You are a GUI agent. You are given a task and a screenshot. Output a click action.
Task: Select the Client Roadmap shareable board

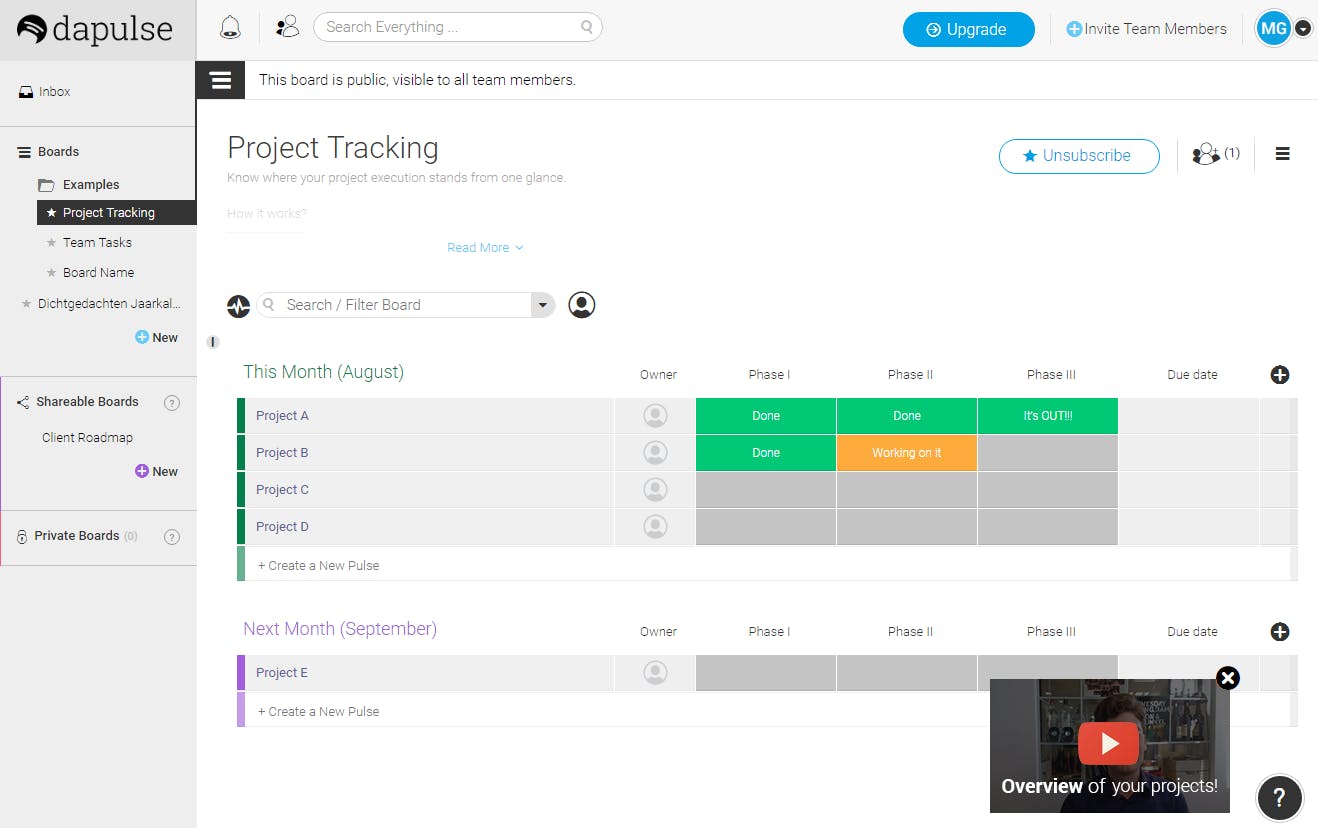point(87,438)
